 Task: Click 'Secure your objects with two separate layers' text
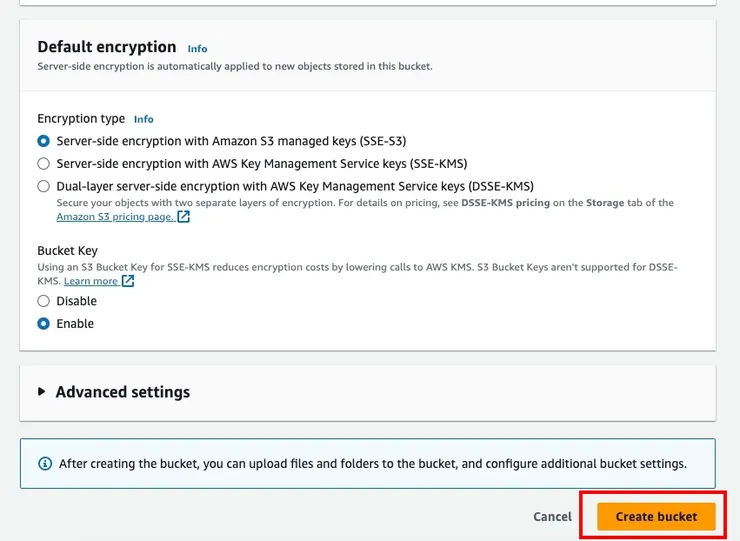(x=365, y=210)
